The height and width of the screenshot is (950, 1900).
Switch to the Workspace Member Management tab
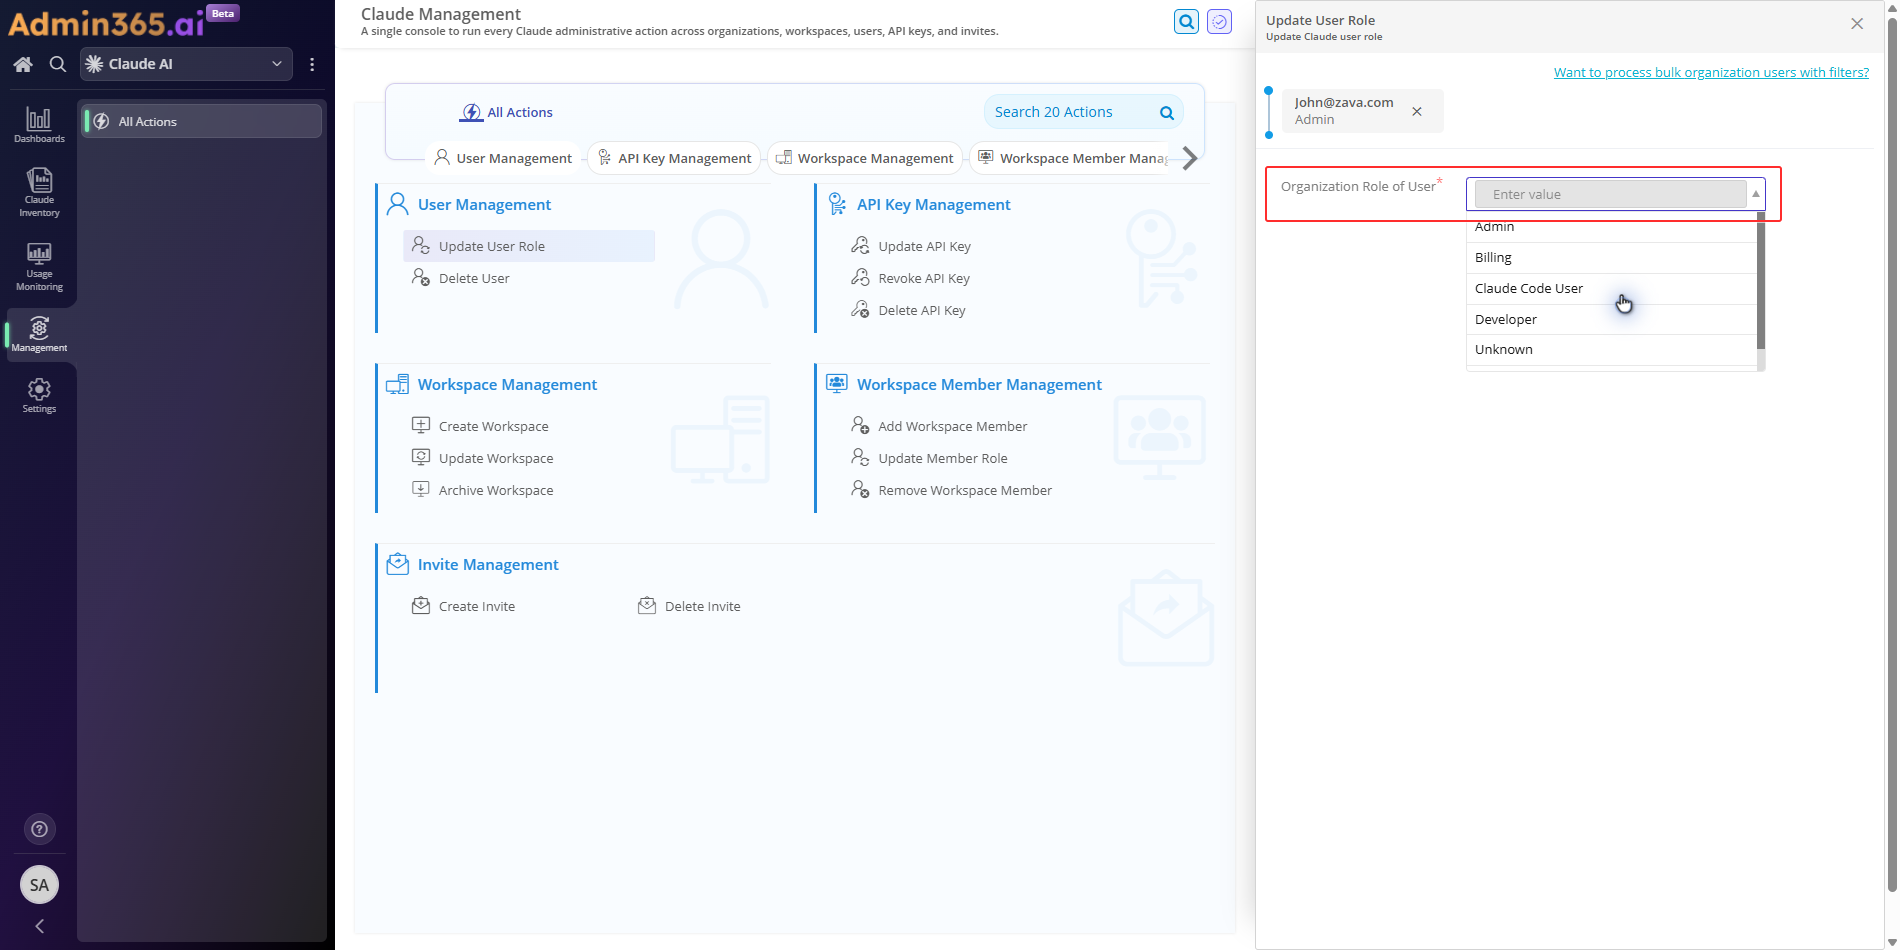click(1072, 158)
